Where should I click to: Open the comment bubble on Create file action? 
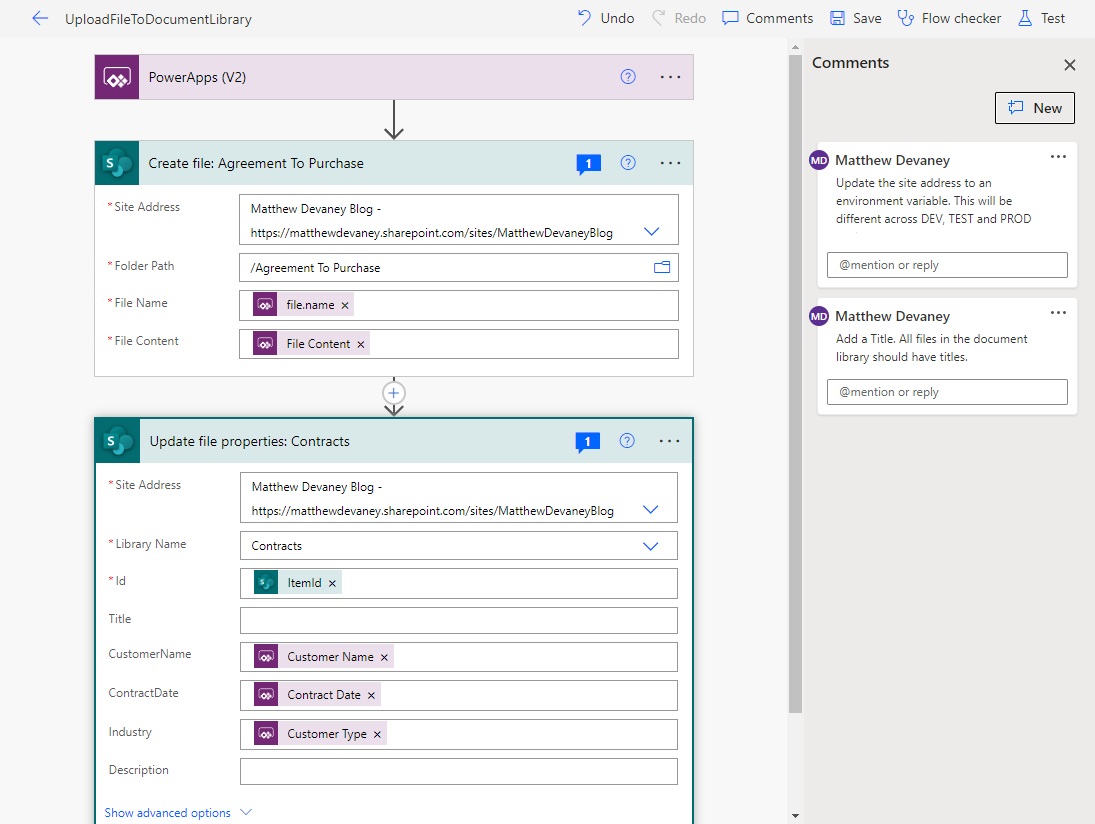(588, 164)
